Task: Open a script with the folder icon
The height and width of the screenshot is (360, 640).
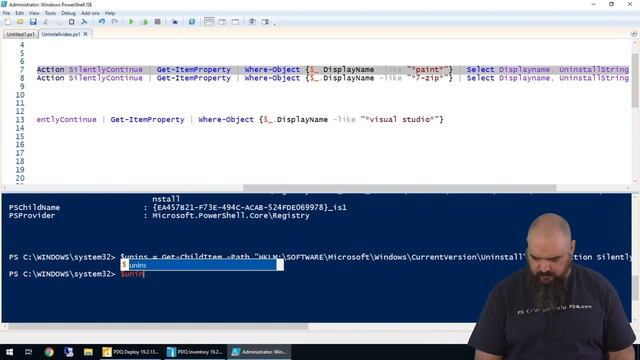Action: click(20, 22)
